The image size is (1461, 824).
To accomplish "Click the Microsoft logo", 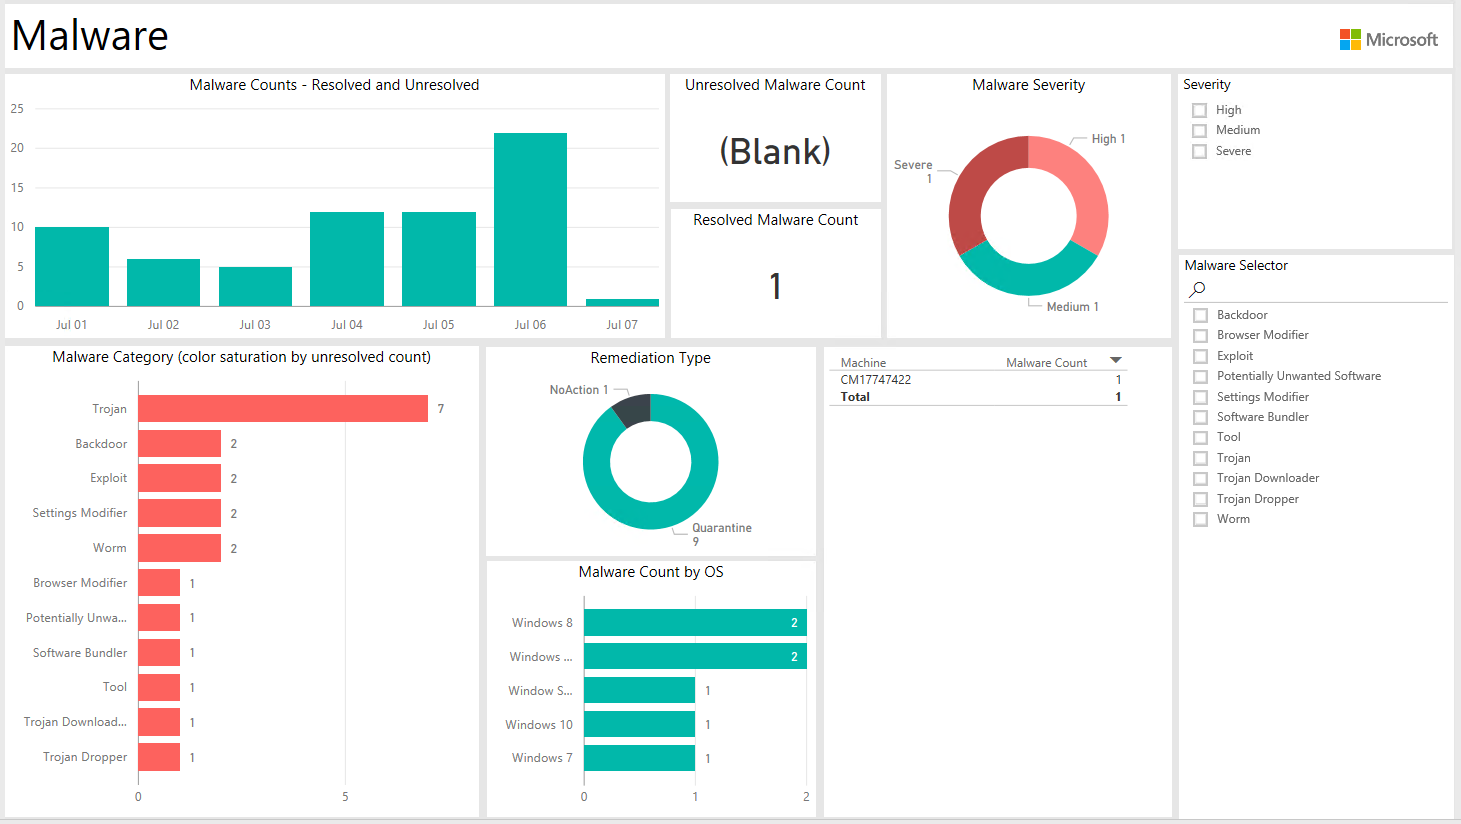I will (1388, 39).
